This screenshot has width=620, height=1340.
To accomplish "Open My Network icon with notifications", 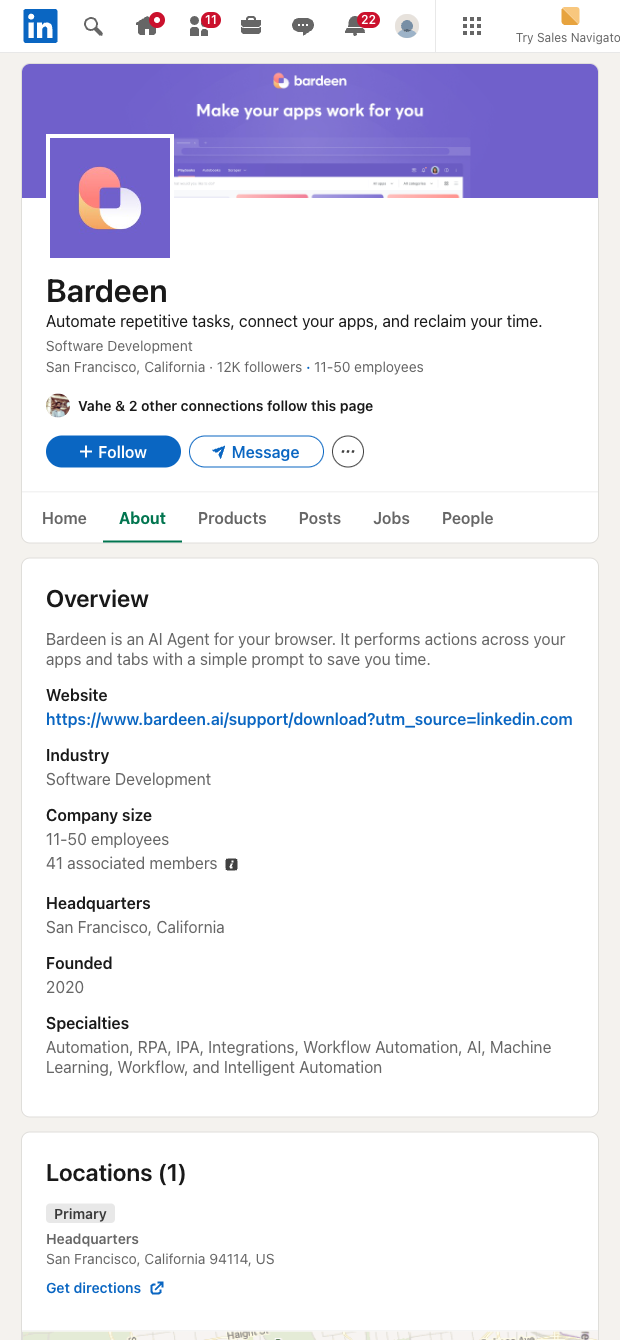I will 199,27.
